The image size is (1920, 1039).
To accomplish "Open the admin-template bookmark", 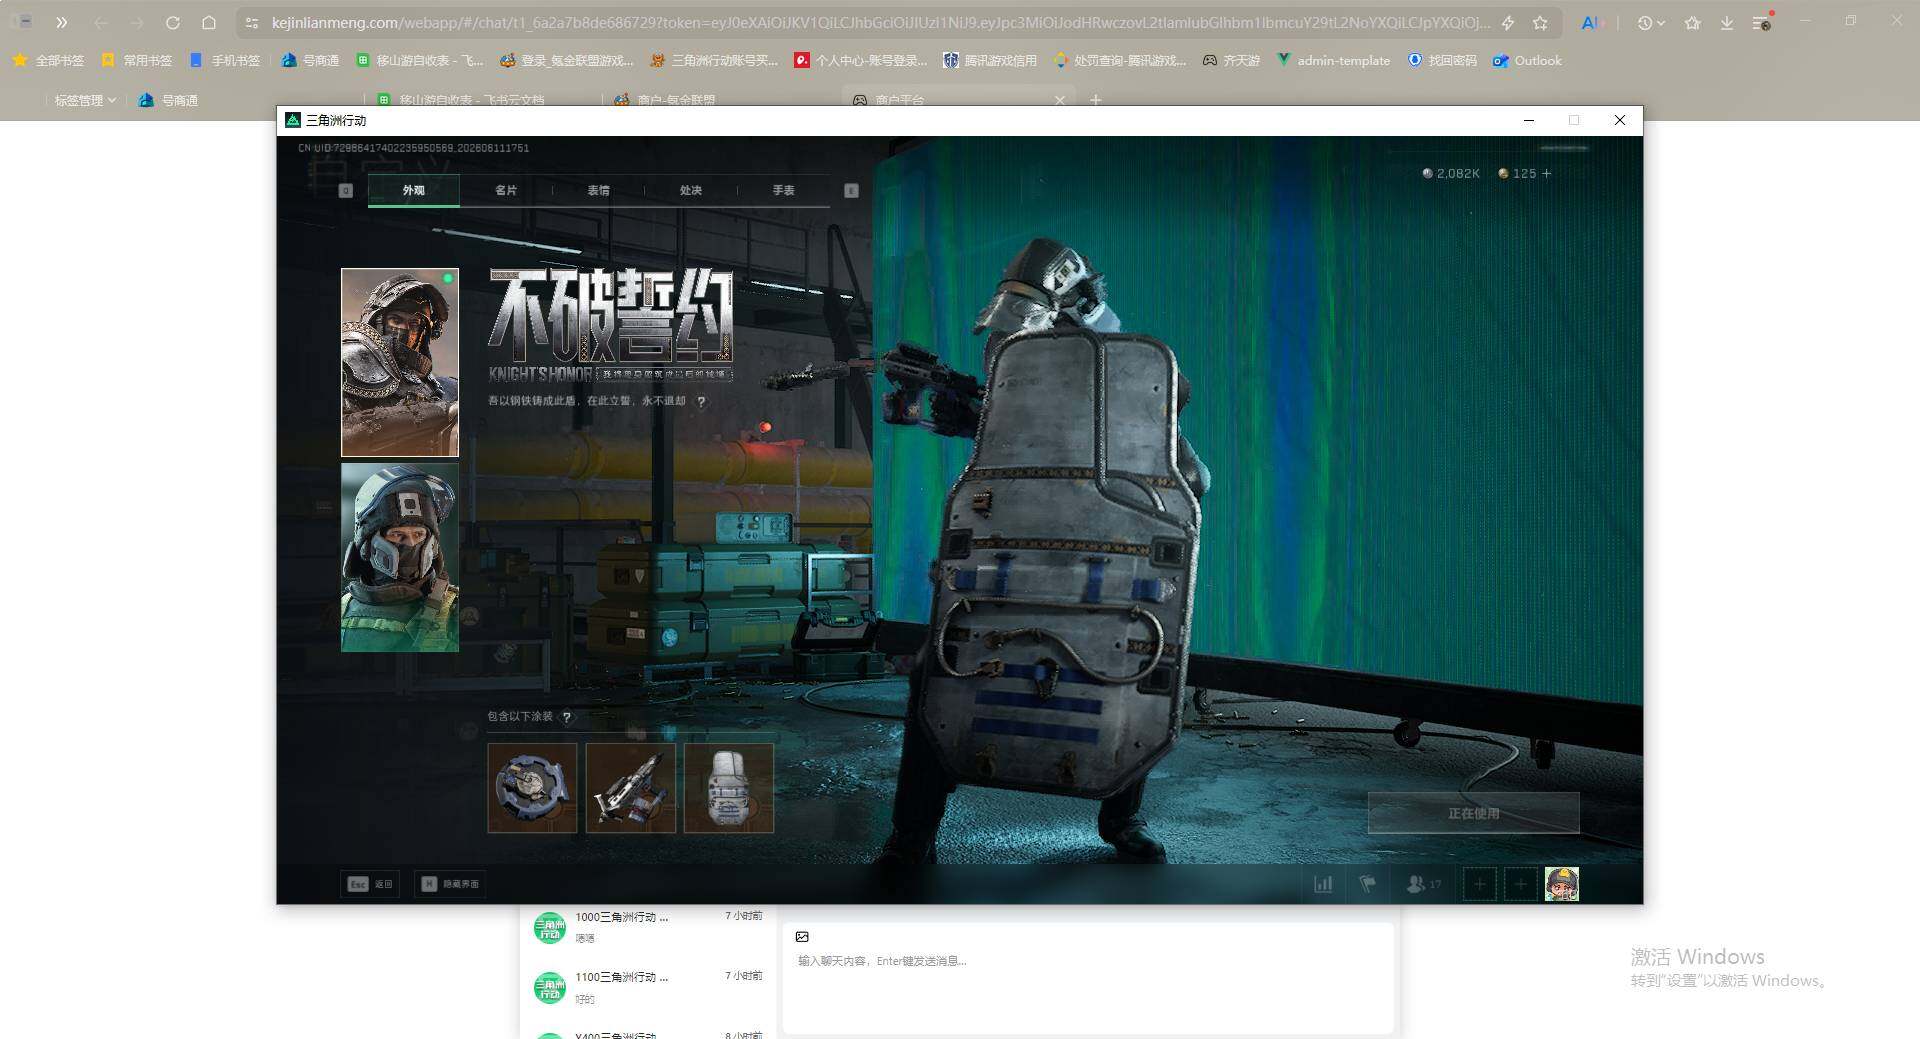I will (1333, 61).
